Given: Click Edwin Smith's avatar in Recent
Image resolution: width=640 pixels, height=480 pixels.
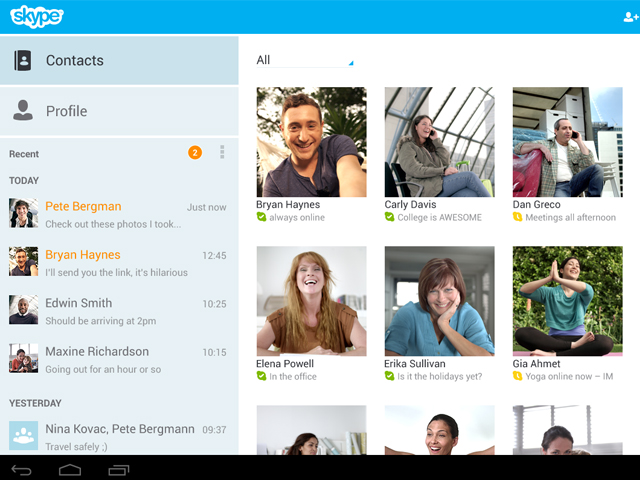Looking at the screenshot, I should [24, 310].
